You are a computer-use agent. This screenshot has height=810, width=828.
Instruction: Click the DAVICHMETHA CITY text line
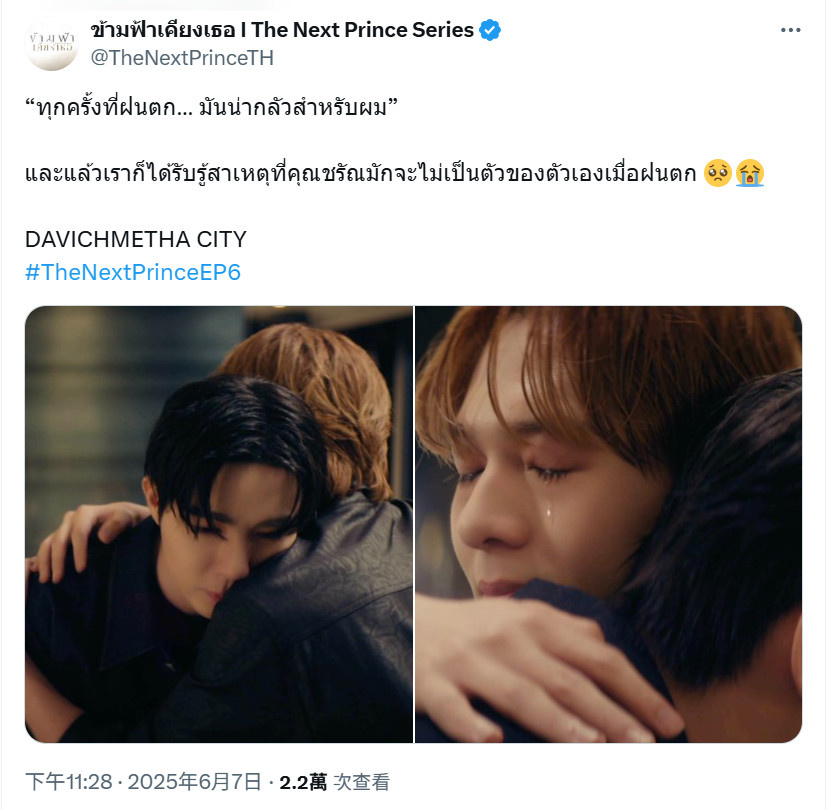point(136,240)
